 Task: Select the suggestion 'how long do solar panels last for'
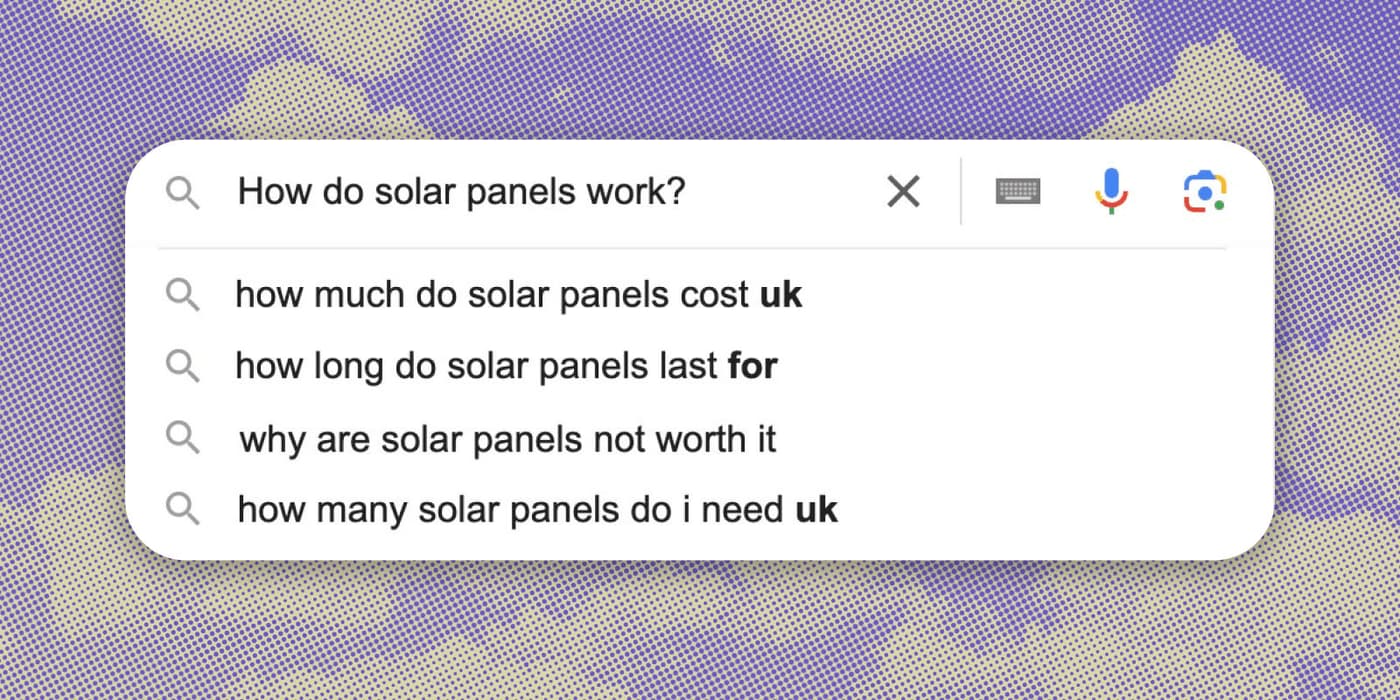coord(505,366)
